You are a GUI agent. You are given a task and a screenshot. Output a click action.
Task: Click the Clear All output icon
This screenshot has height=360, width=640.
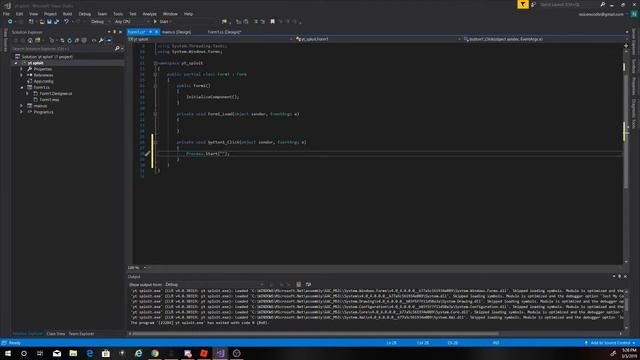click(299, 284)
